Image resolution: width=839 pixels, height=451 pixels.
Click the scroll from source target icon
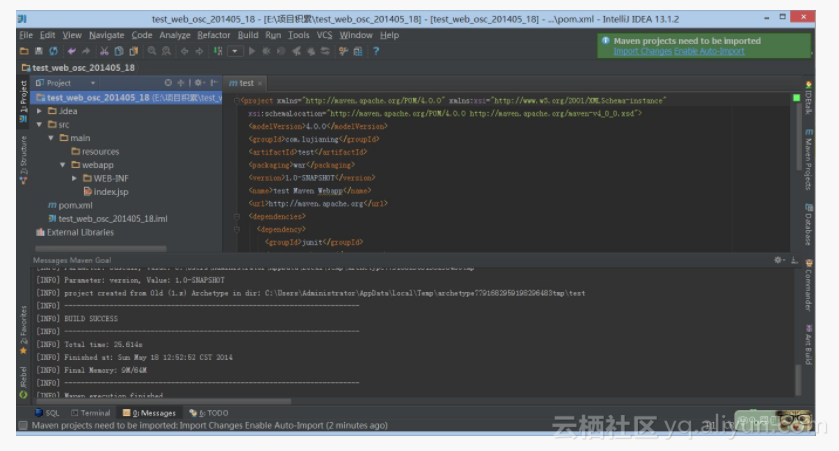[x=168, y=83]
